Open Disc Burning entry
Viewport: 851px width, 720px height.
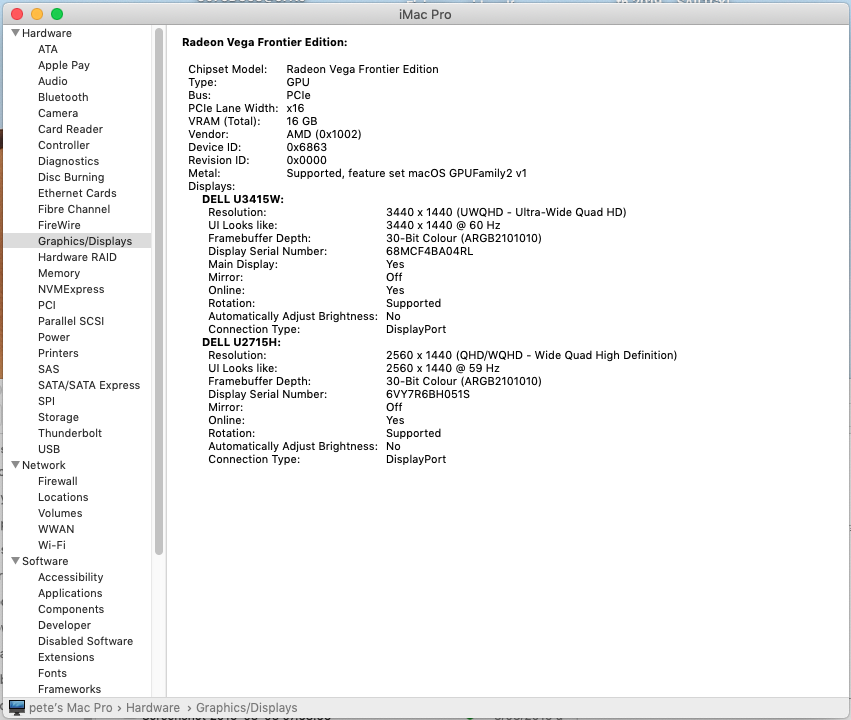click(71, 177)
